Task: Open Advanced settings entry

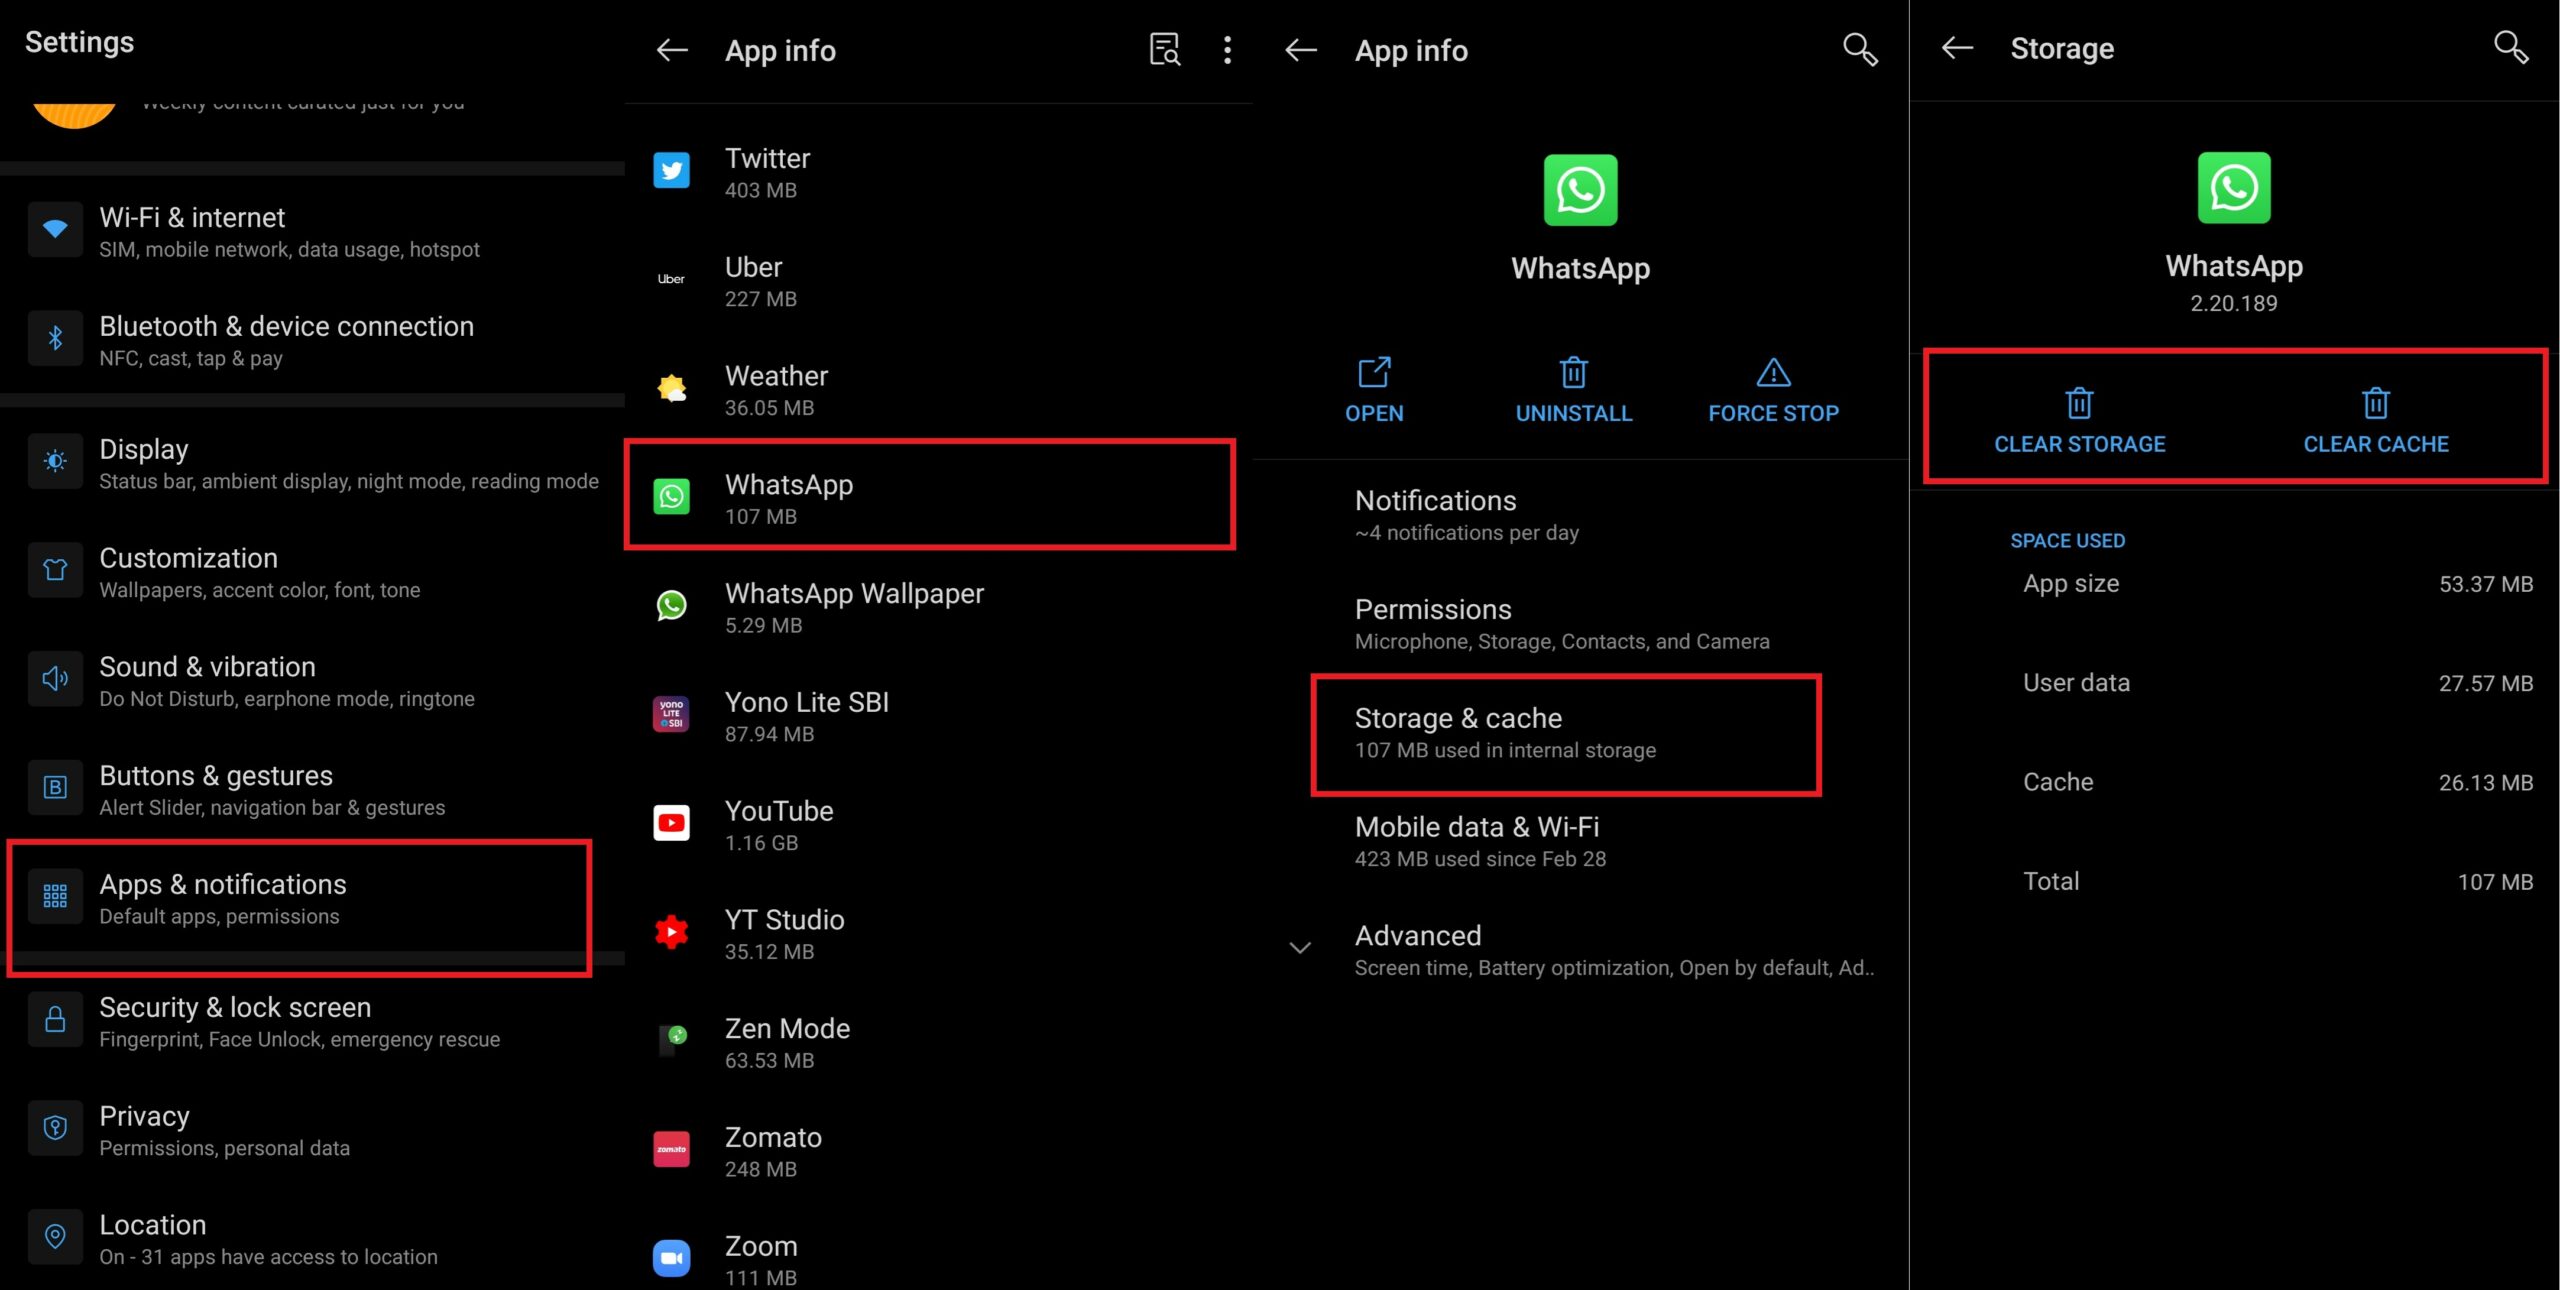Action: click(1580, 950)
